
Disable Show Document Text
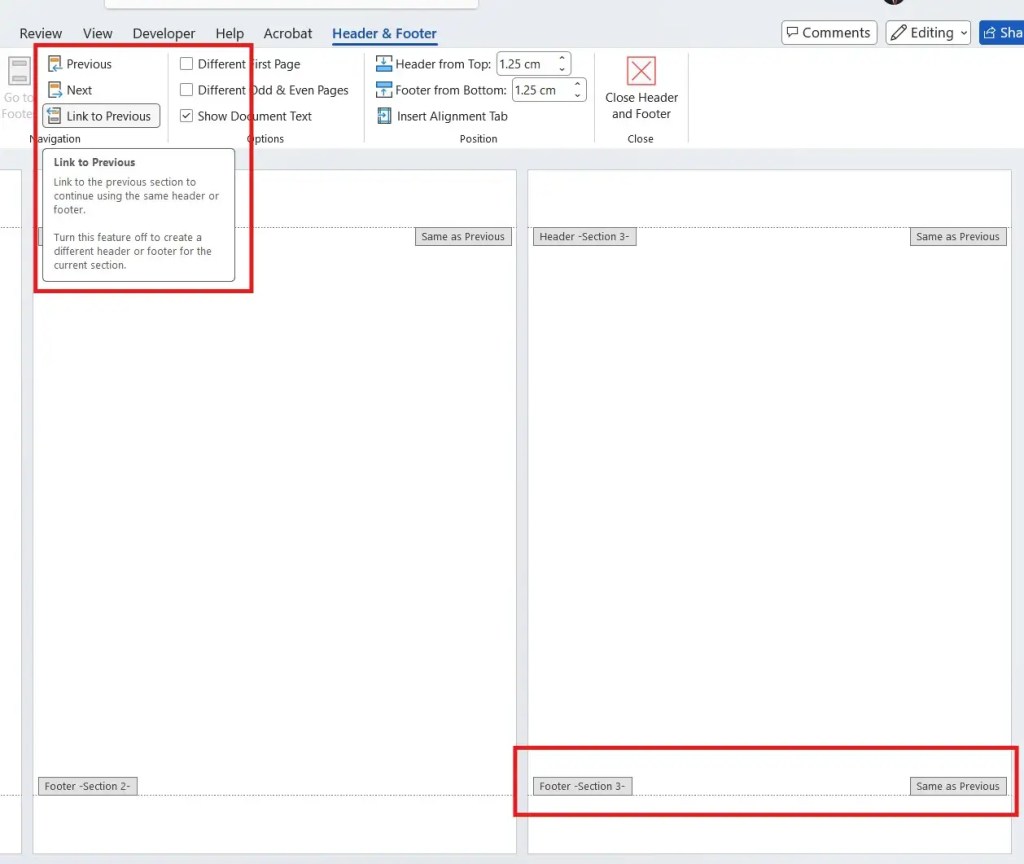click(x=186, y=116)
